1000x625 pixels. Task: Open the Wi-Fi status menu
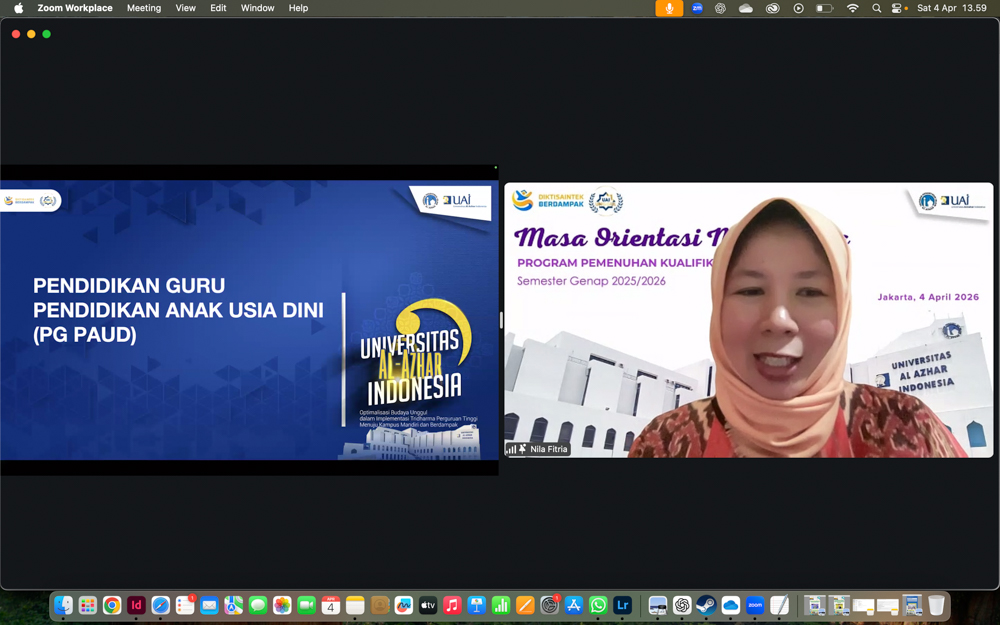click(x=852, y=8)
